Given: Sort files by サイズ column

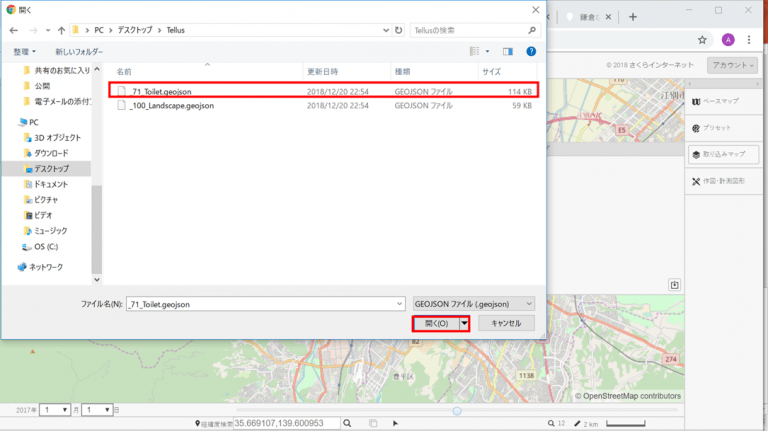Looking at the screenshot, I should 491,72.
